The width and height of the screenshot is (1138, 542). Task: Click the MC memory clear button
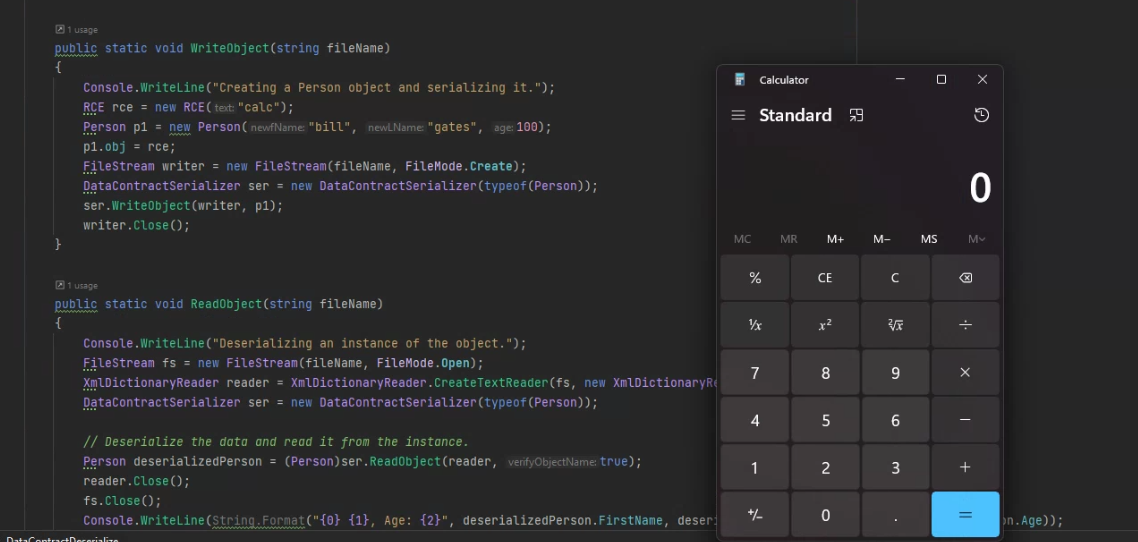pyautogui.click(x=742, y=239)
